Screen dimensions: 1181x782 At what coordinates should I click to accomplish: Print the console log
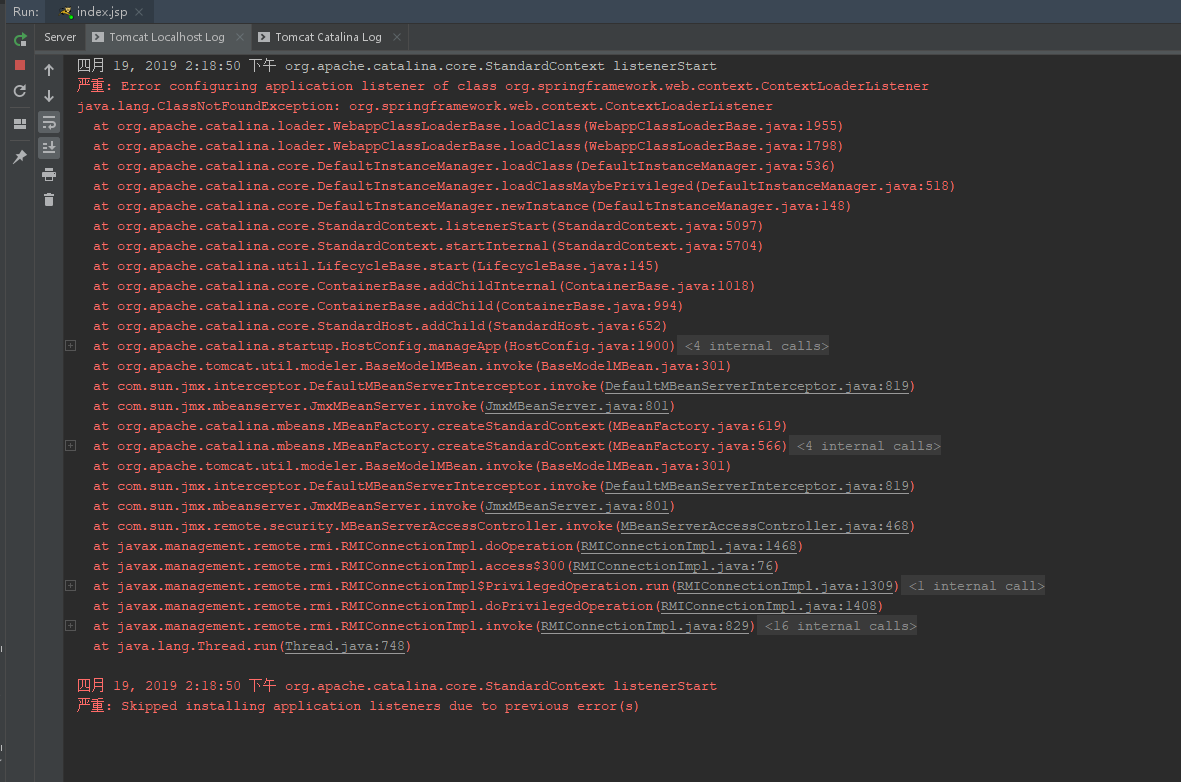click(49, 174)
